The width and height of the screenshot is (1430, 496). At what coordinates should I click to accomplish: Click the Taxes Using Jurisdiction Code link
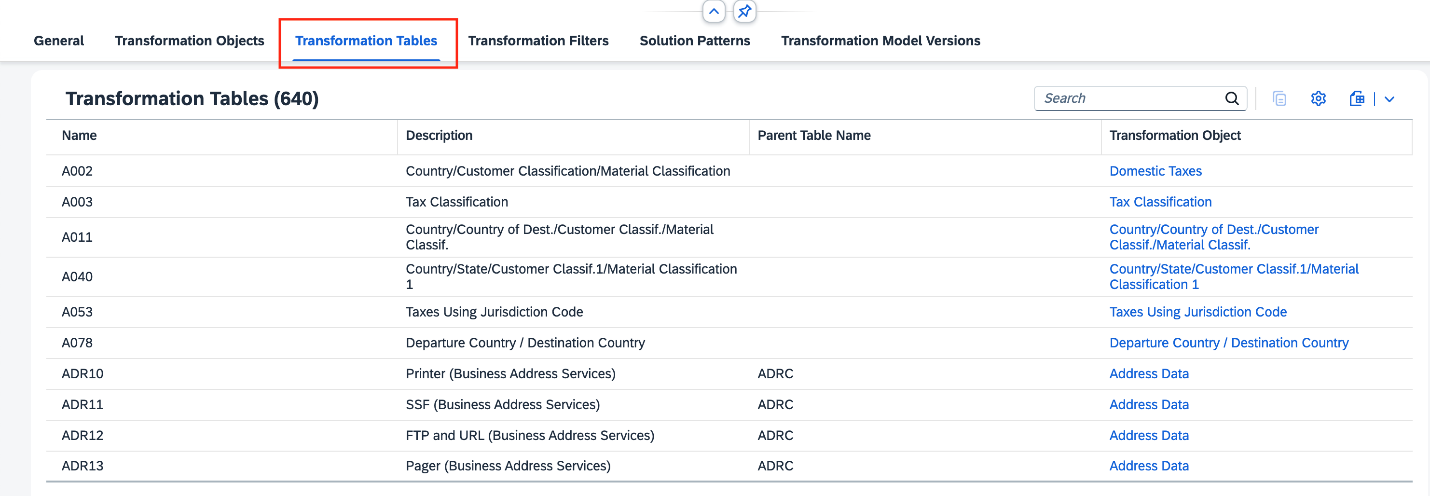pos(1198,312)
